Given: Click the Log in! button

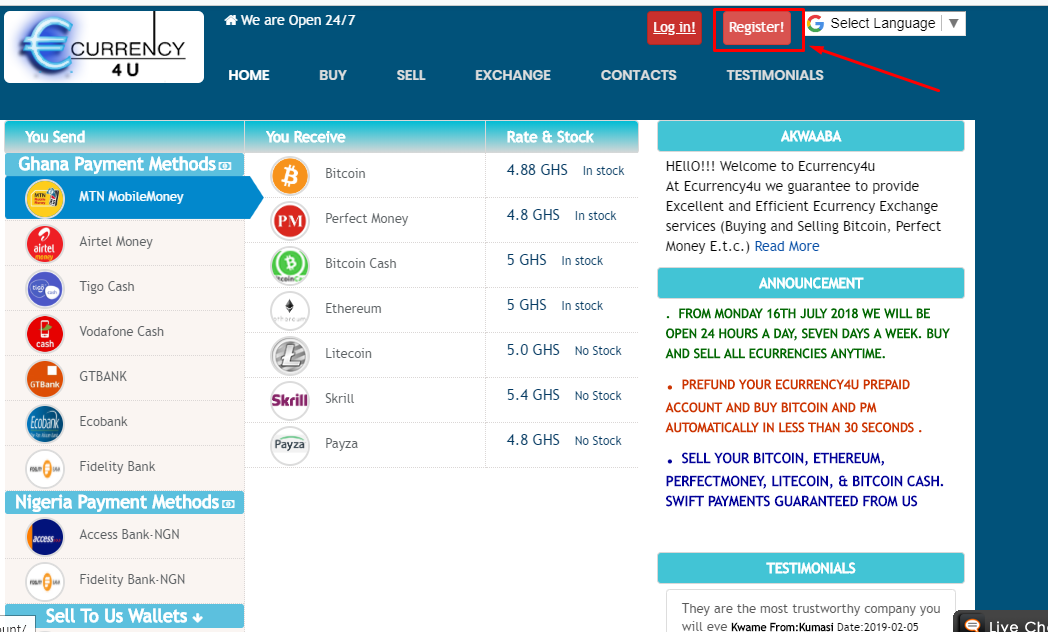Looking at the screenshot, I should 674,28.
